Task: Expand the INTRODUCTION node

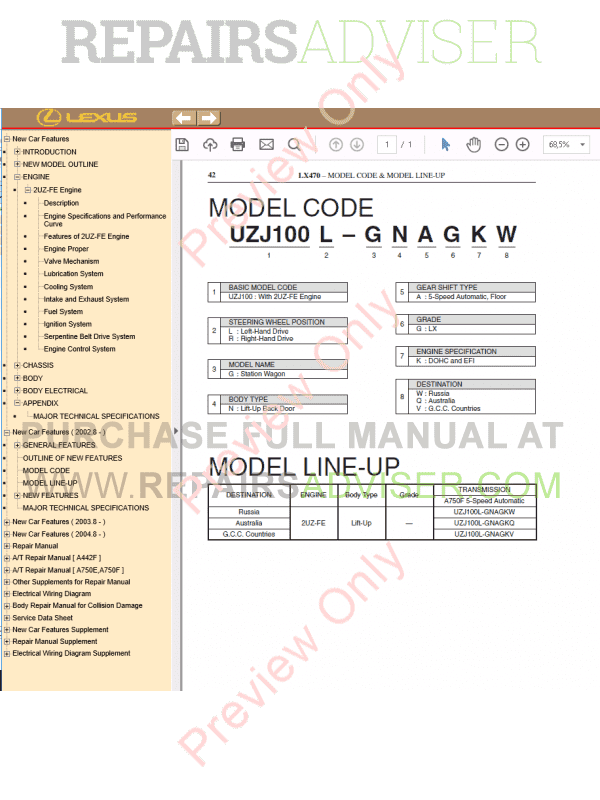Action: click(17, 152)
